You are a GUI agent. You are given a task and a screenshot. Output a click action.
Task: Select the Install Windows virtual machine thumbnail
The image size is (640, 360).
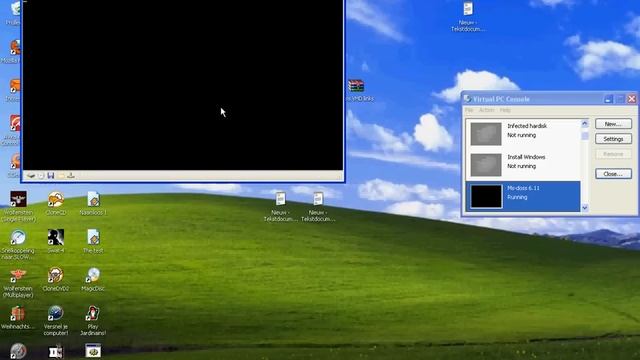click(x=486, y=165)
